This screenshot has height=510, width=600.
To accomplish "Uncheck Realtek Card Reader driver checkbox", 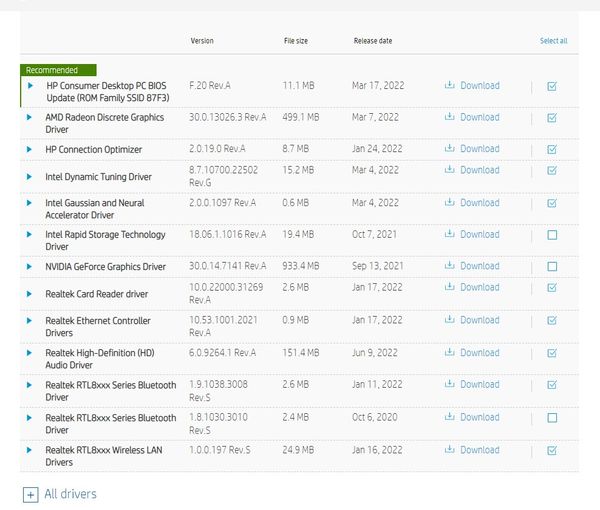I will 552,287.
